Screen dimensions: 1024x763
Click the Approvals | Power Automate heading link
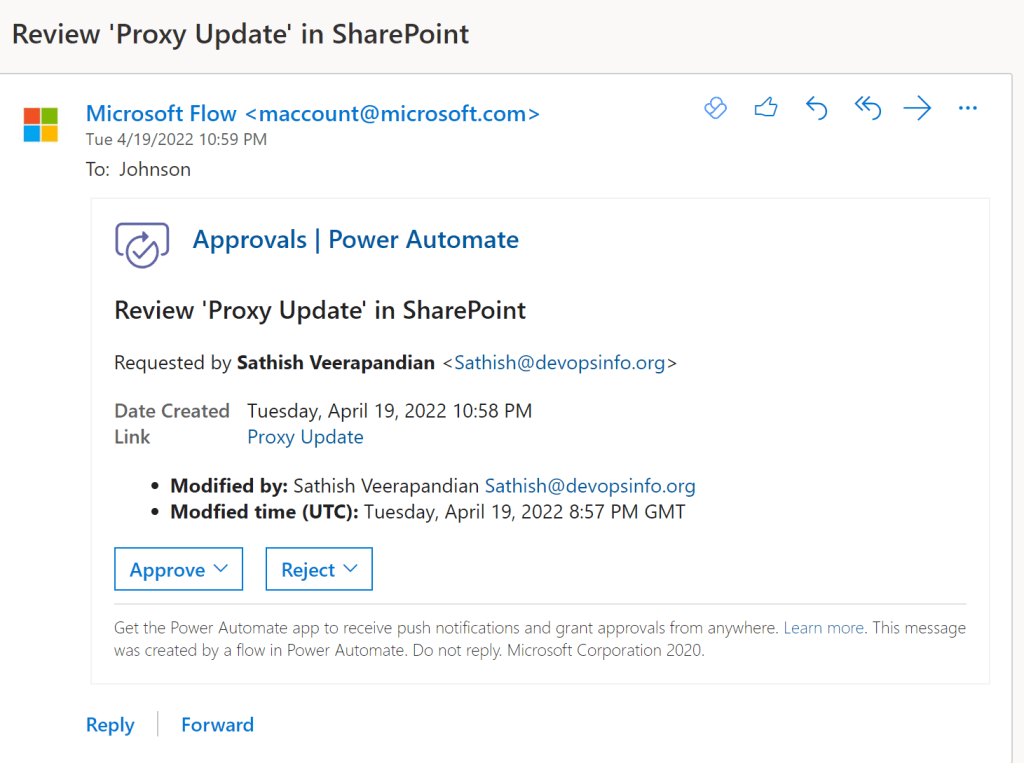355,240
